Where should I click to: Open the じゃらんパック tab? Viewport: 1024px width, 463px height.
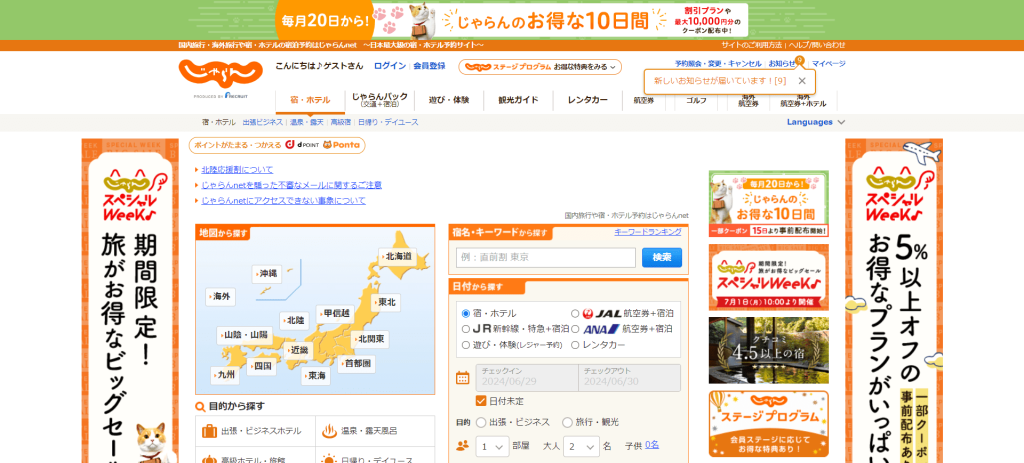(x=379, y=100)
